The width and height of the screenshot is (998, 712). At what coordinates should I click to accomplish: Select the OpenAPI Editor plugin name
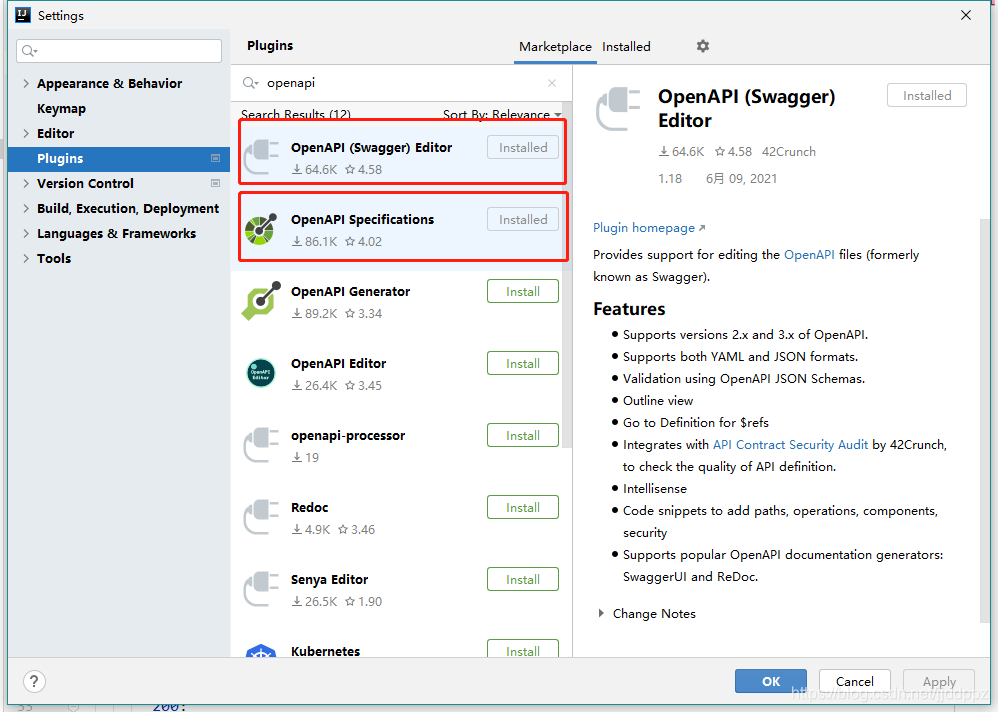pyautogui.click(x=338, y=363)
